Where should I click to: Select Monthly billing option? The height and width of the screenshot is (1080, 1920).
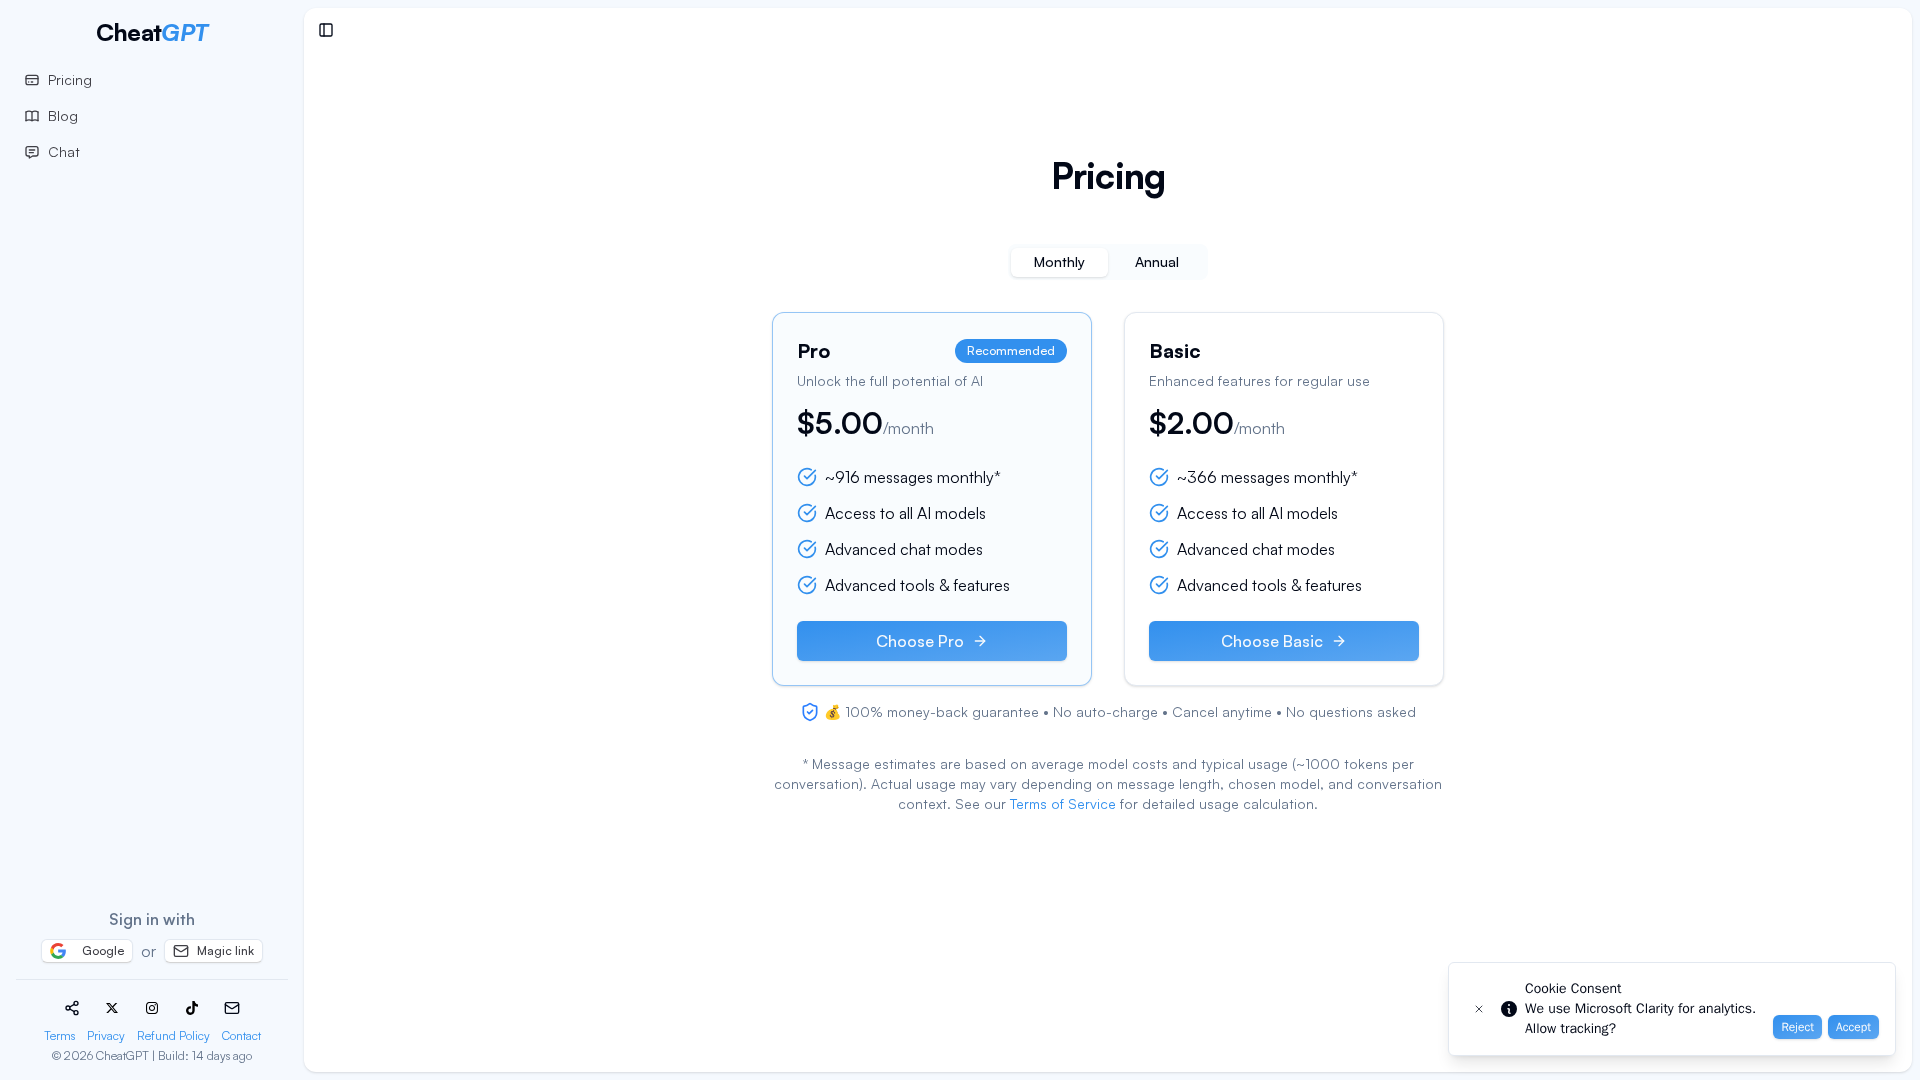pos(1058,262)
